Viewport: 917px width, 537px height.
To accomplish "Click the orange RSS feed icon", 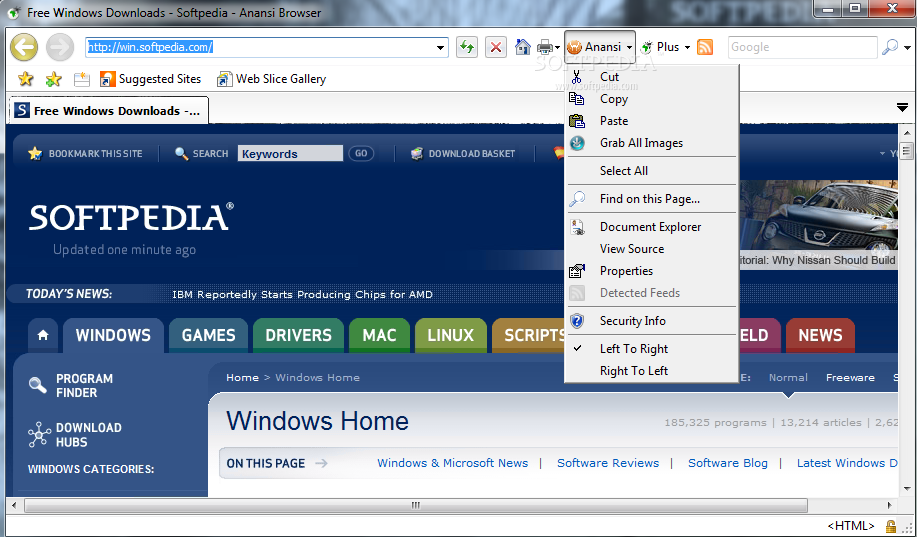I will tap(705, 47).
